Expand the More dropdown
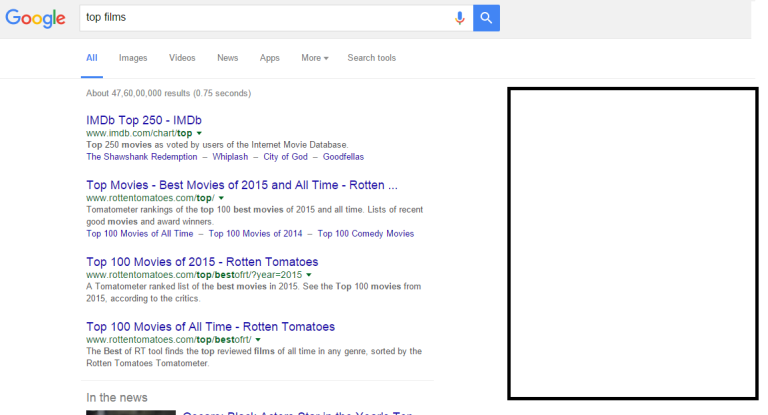Screen dimensions: 768x415 click(315, 58)
